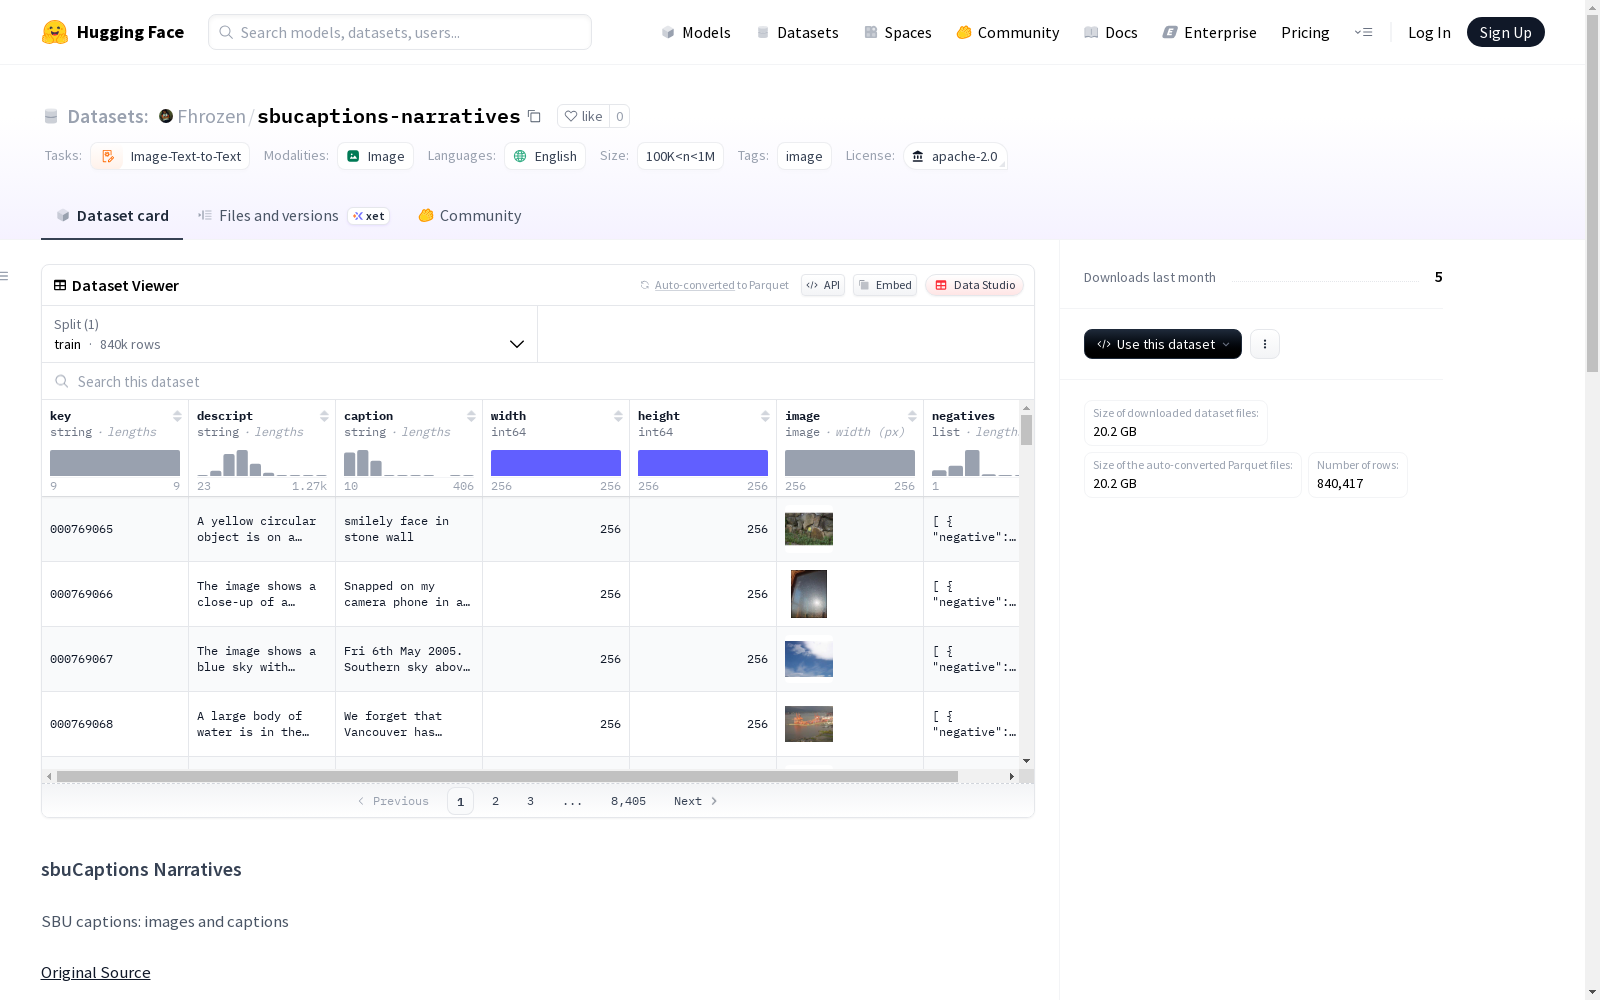The width and height of the screenshot is (1600, 1000).
Task: Open Docs in top navigation
Action: point(1111,32)
